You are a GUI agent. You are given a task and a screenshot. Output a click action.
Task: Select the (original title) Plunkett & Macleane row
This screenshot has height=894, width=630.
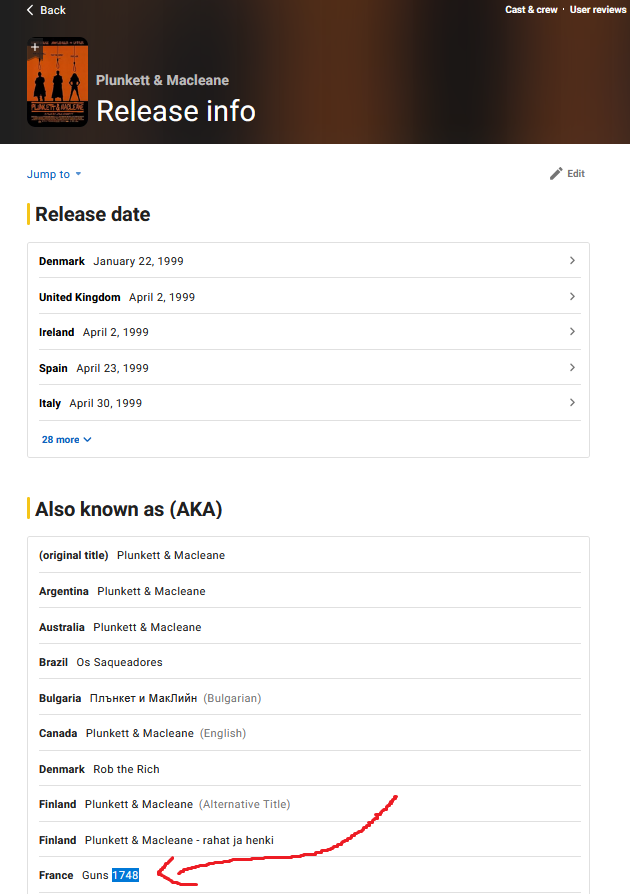[x=310, y=555]
